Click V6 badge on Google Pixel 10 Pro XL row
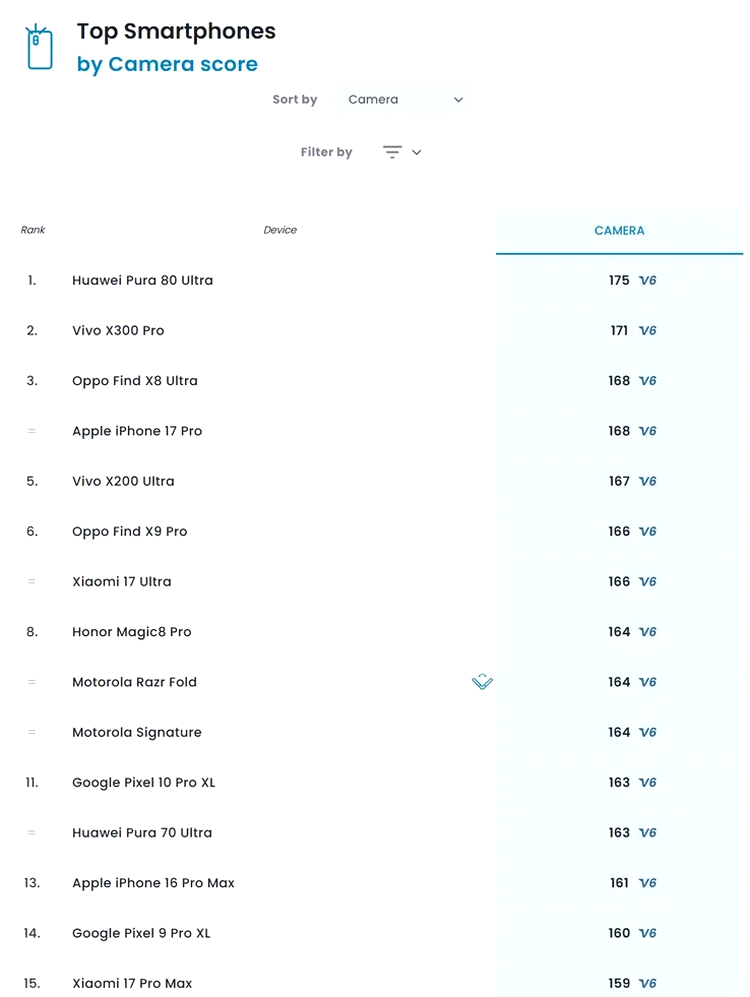 [x=647, y=783]
